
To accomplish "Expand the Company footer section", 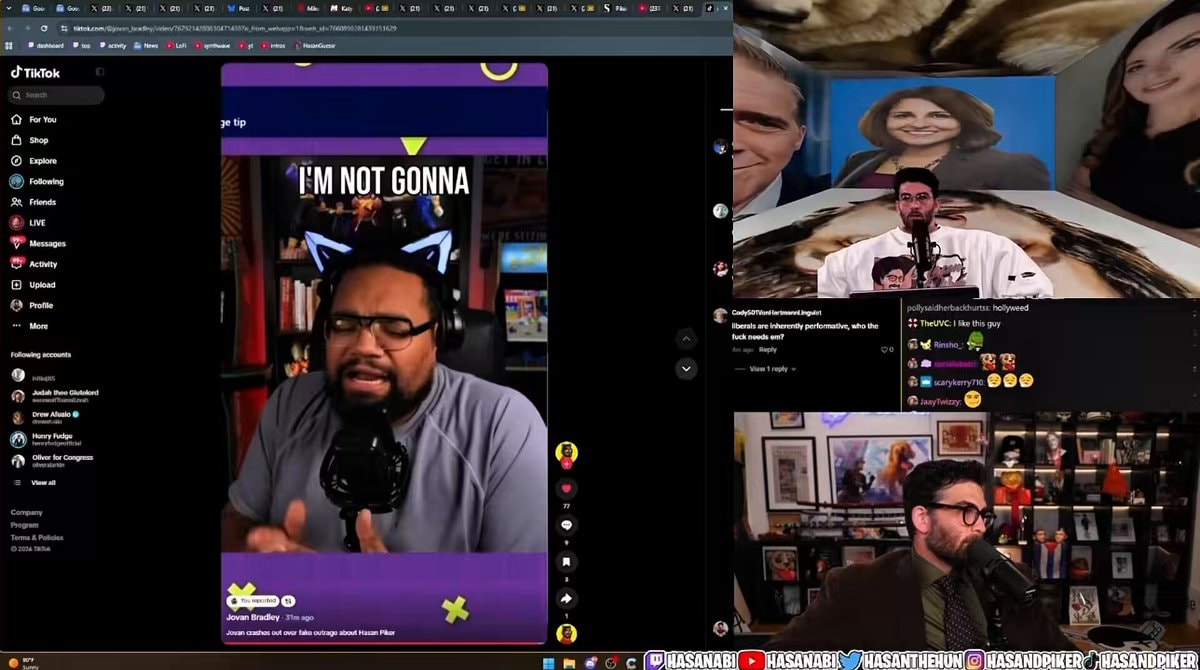I will coord(26,512).
